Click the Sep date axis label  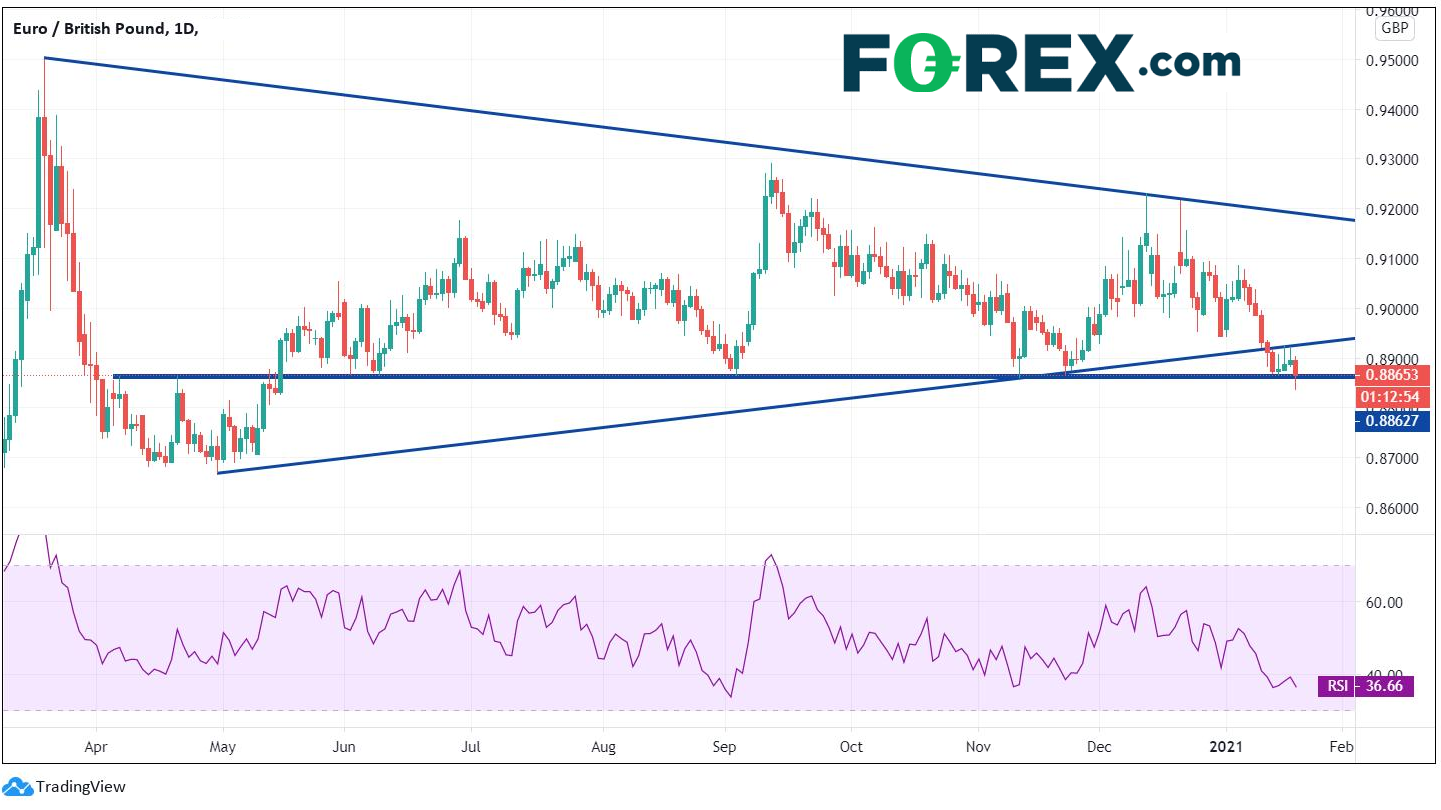[725, 747]
